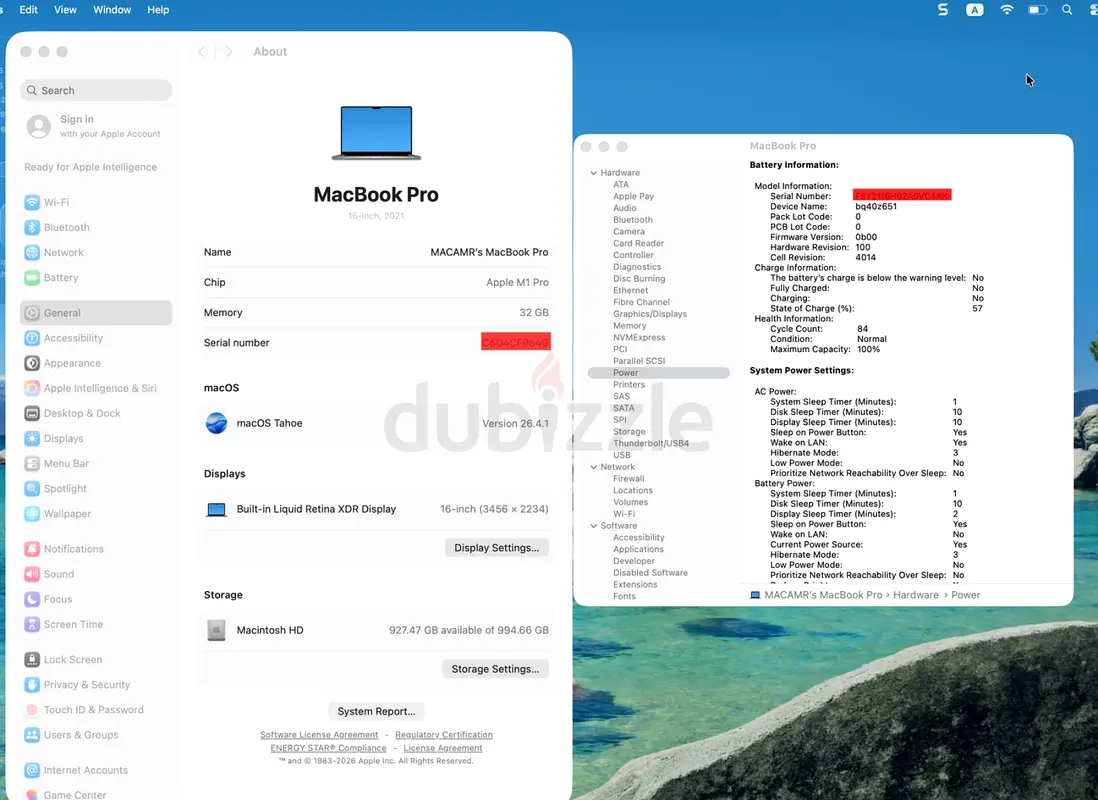Open Apple Intelligence & Siri settings
The height and width of the screenshot is (800, 1098).
pyautogui.click(x=99, y=388)
